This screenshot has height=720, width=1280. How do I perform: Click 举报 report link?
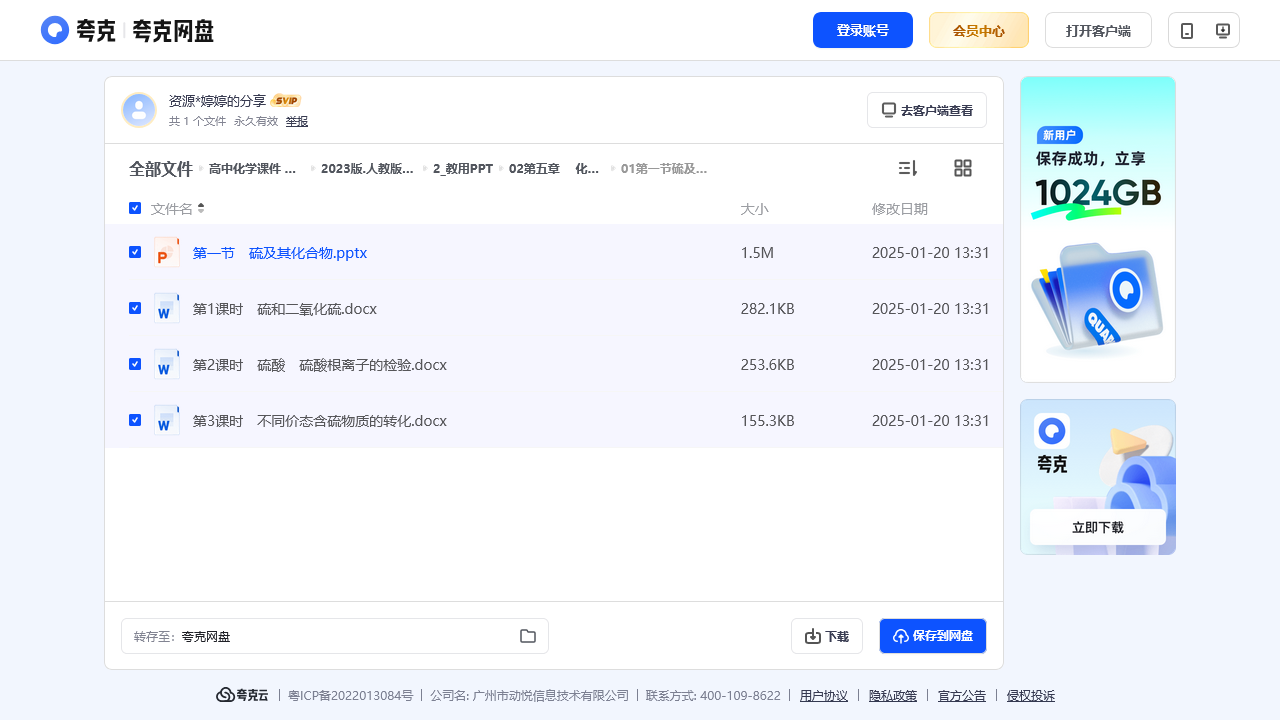(297, 121)
